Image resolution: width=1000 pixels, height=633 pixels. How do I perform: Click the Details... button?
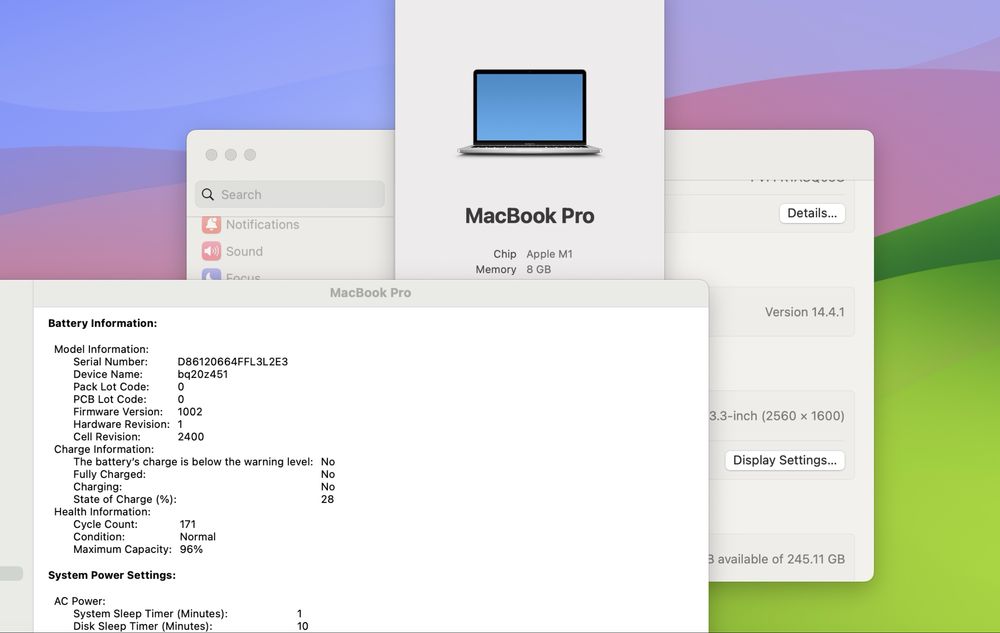(x=812, y=213)
